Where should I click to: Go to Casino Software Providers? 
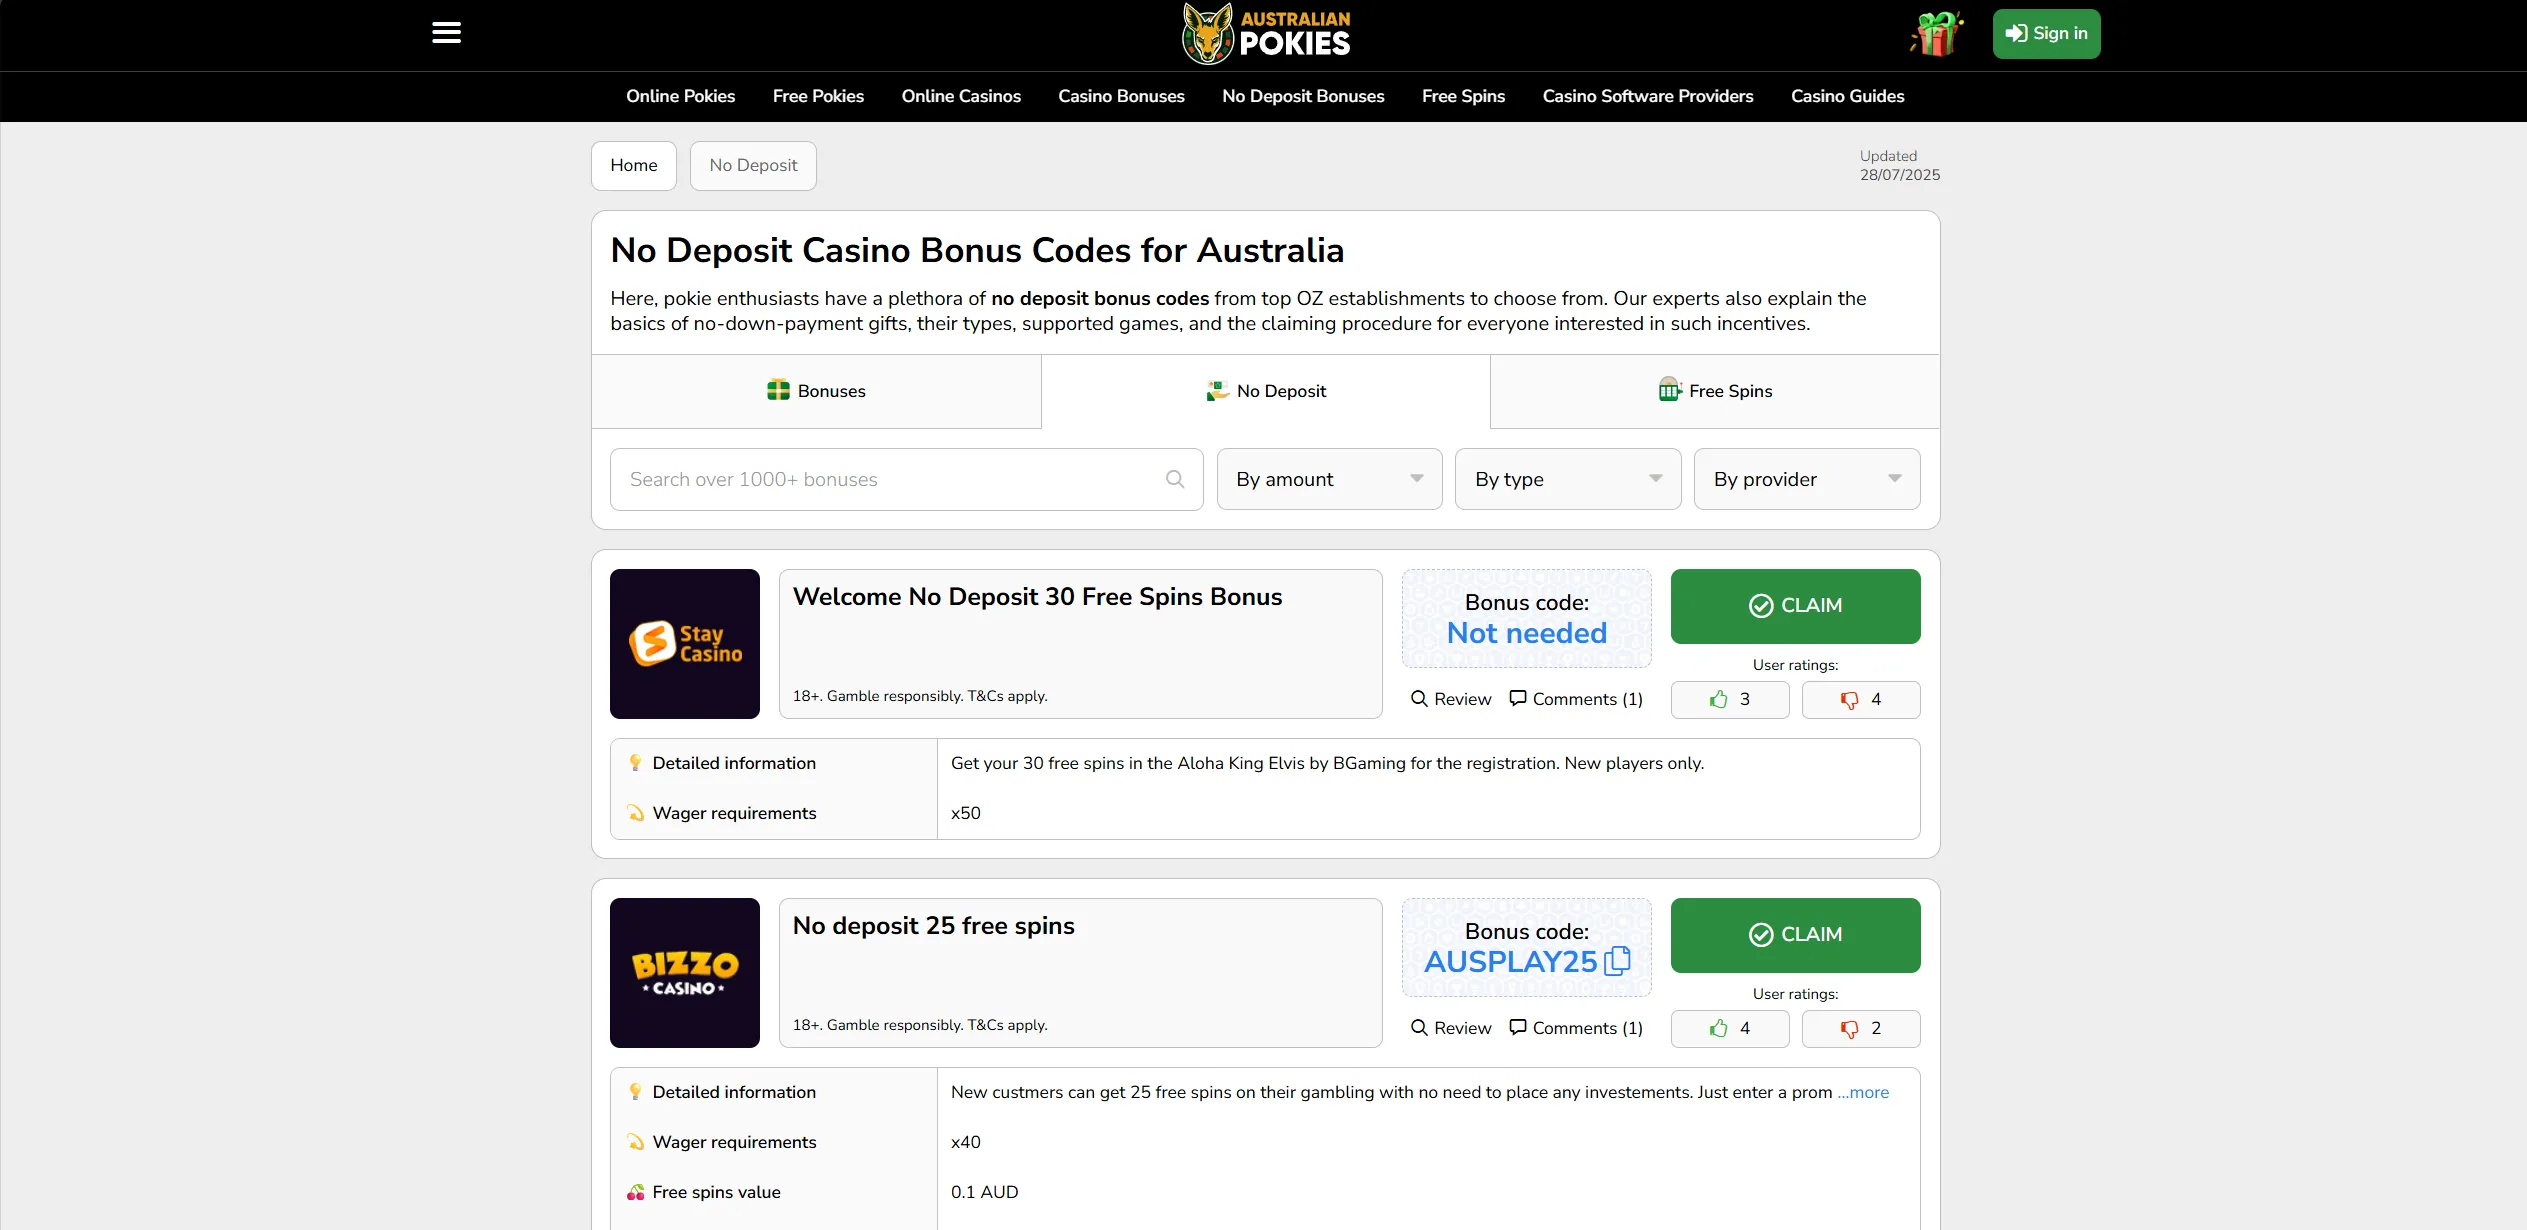[x=1648, y=96]
